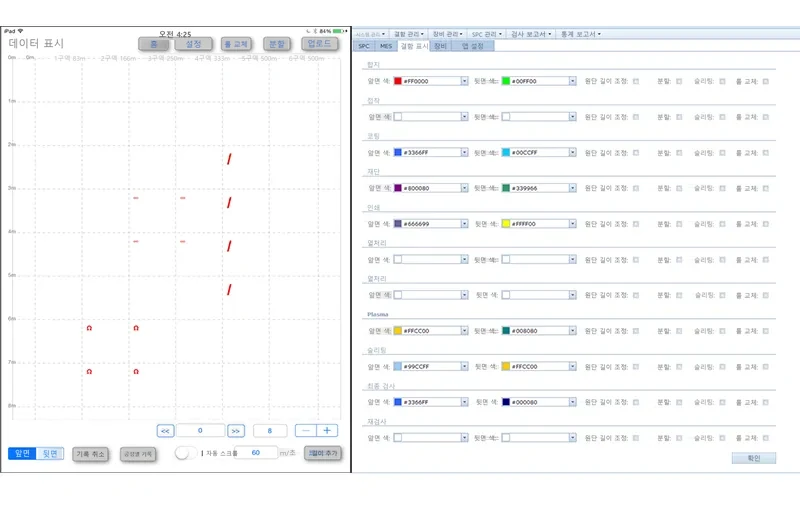Check 원단 길이 조정 in 합지 row
The image size is (800, 510).
(x=636, y=81)
